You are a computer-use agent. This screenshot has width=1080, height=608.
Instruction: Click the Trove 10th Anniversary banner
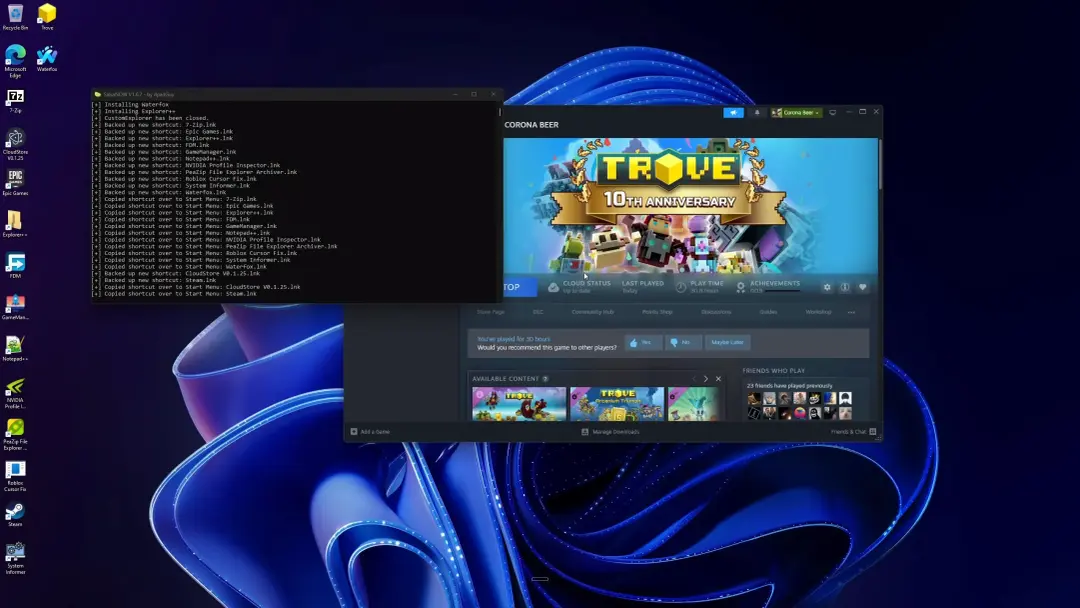[690, 206]
